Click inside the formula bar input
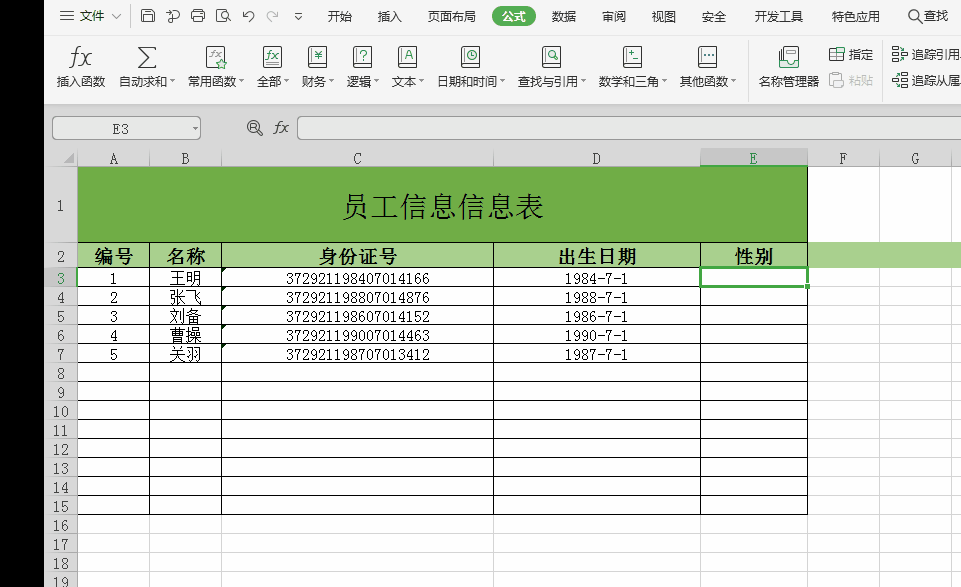 [x=629, y=128]
